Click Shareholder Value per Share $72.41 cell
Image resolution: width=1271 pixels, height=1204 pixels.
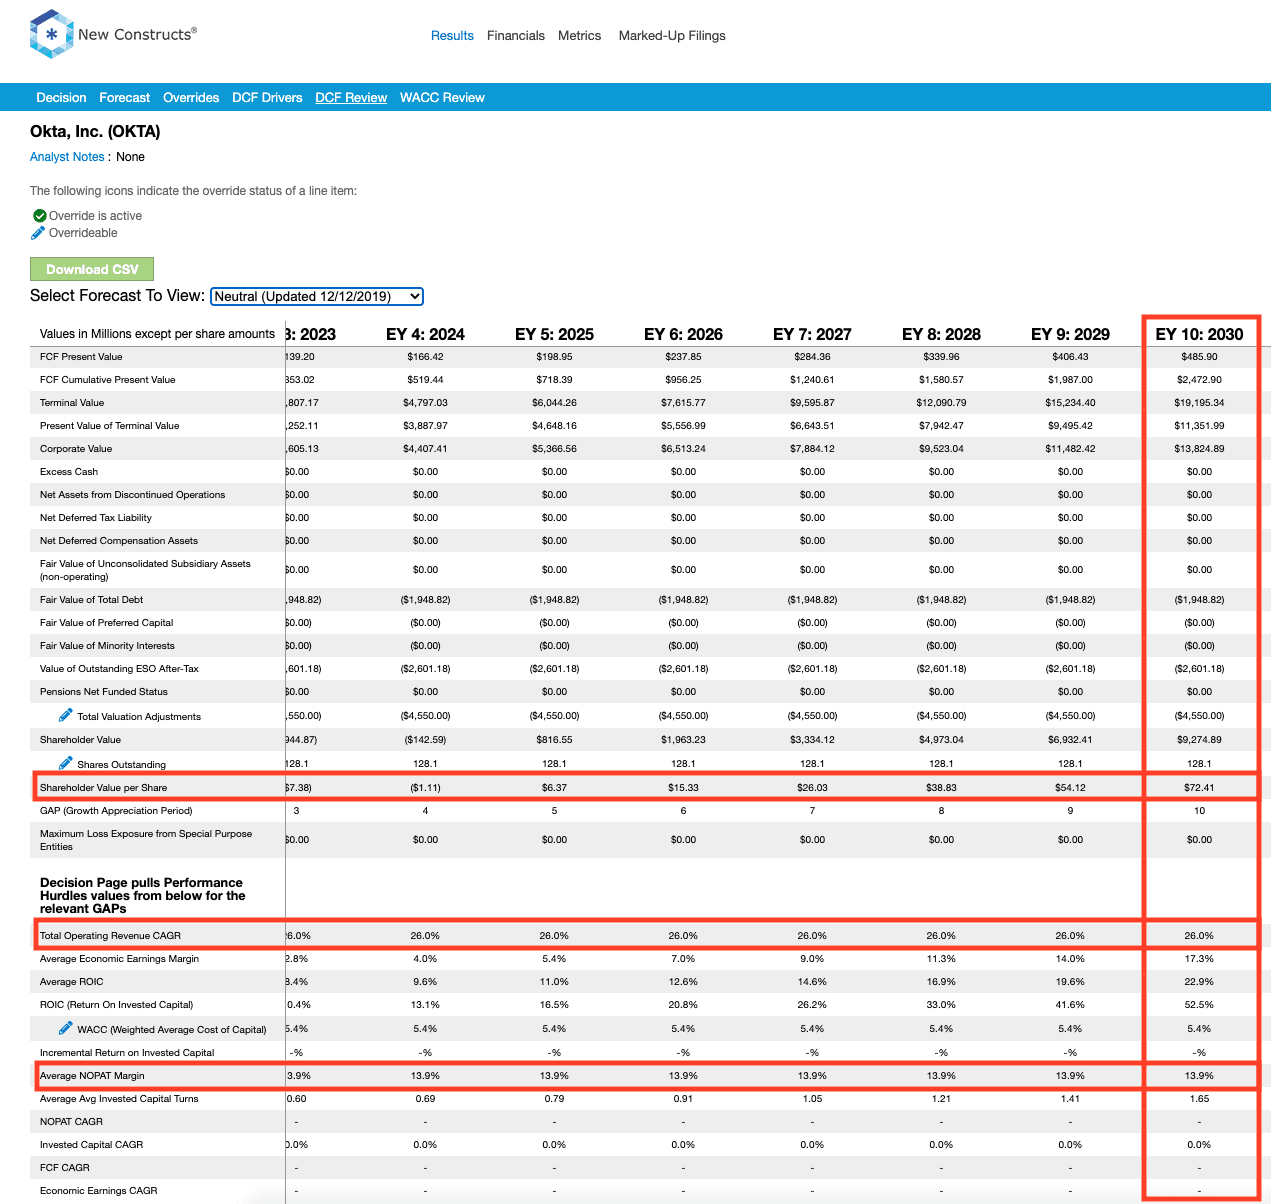coord(1199,788)
